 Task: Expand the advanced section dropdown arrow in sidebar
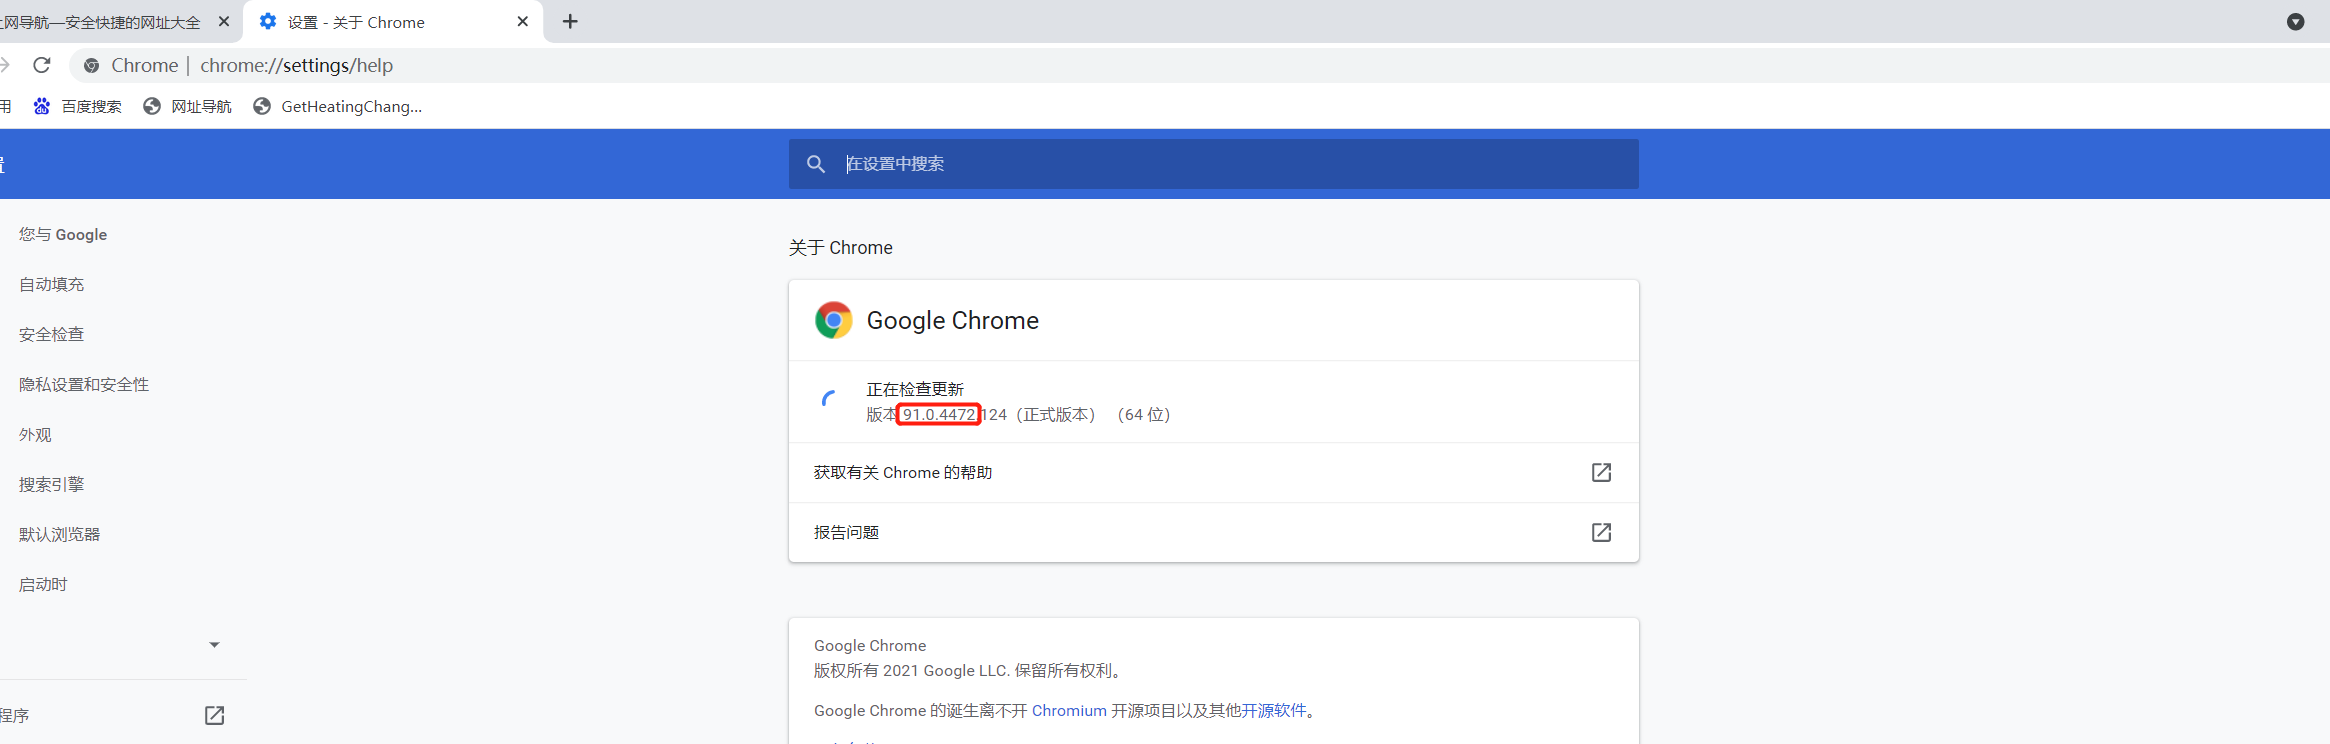click(214, 645)
